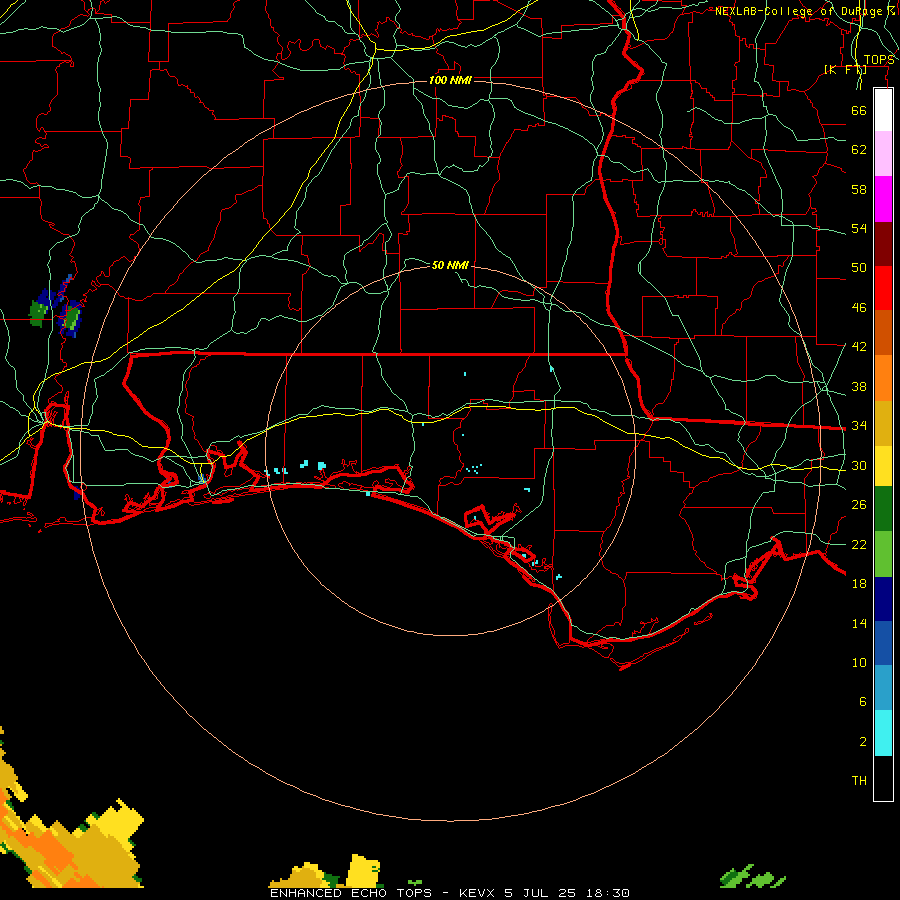Click the yellow 30 kft legend swatch
Screen dimensions: 900x900
[x=883, y=465]
